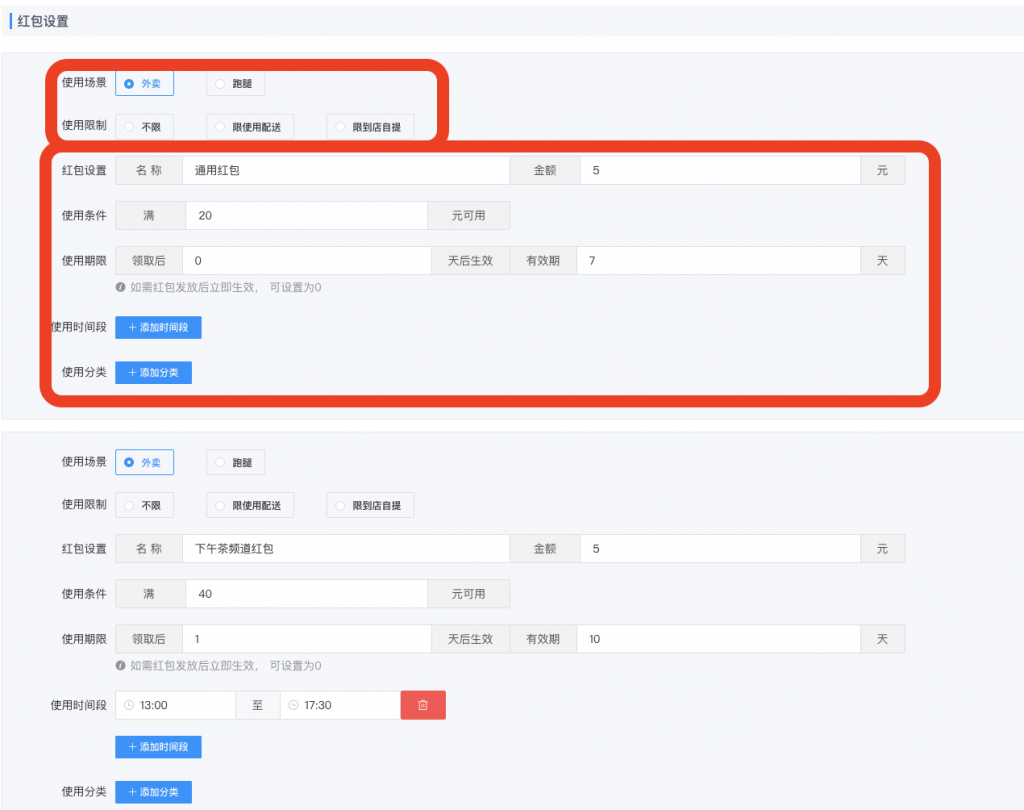Viewport: 1024px width, 810px height.
Task: Click the clock icon in the 17:30 time field
Action: tap(295, 705)
